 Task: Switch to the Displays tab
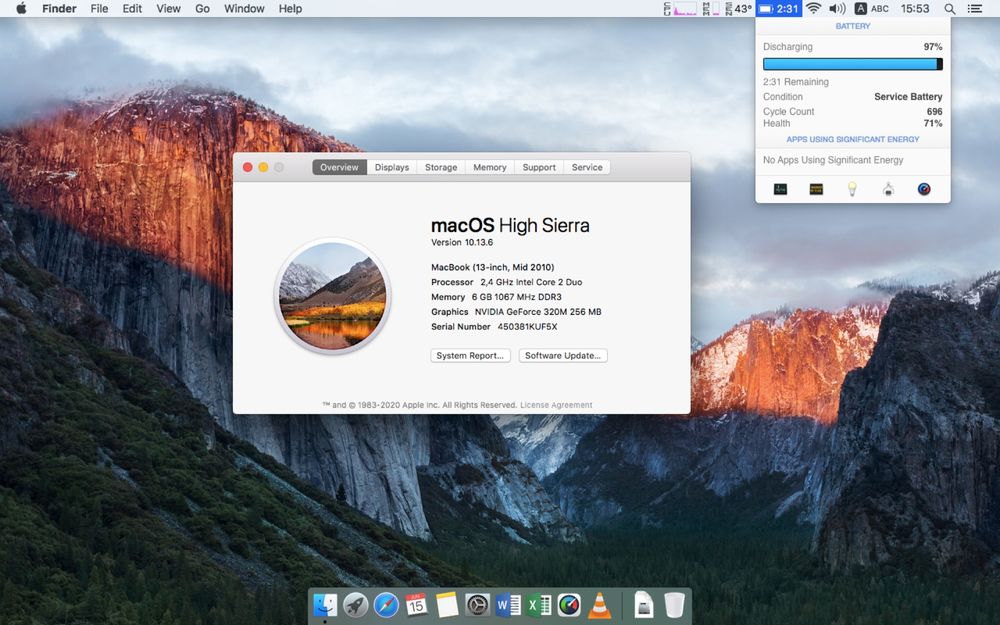tap(392, 167)
